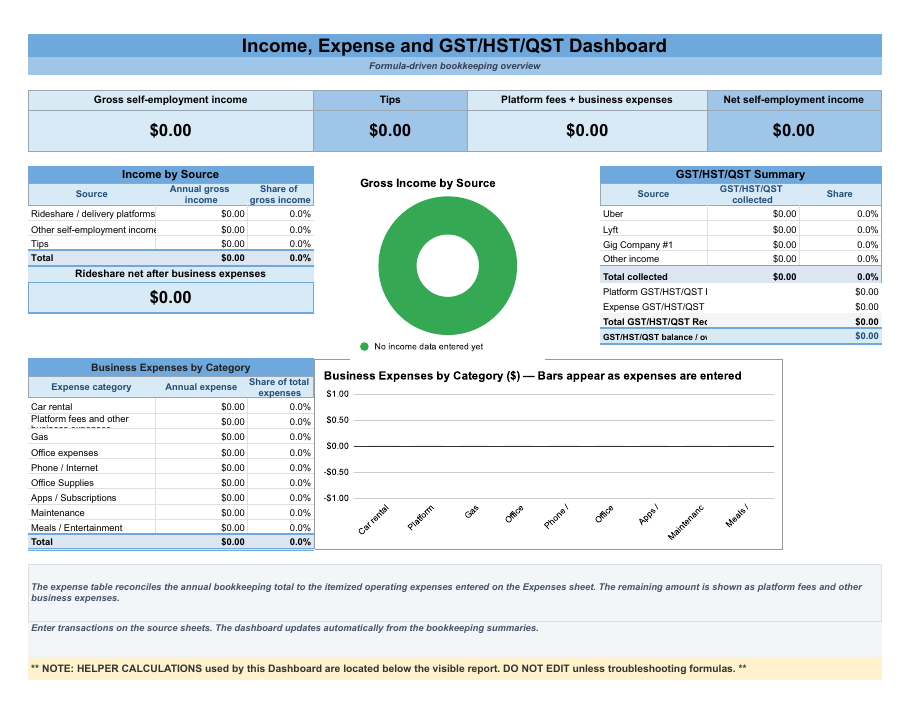Select "Maintenance" in the expense table
This screenshot has width=915, height=705.
[58, 513]
